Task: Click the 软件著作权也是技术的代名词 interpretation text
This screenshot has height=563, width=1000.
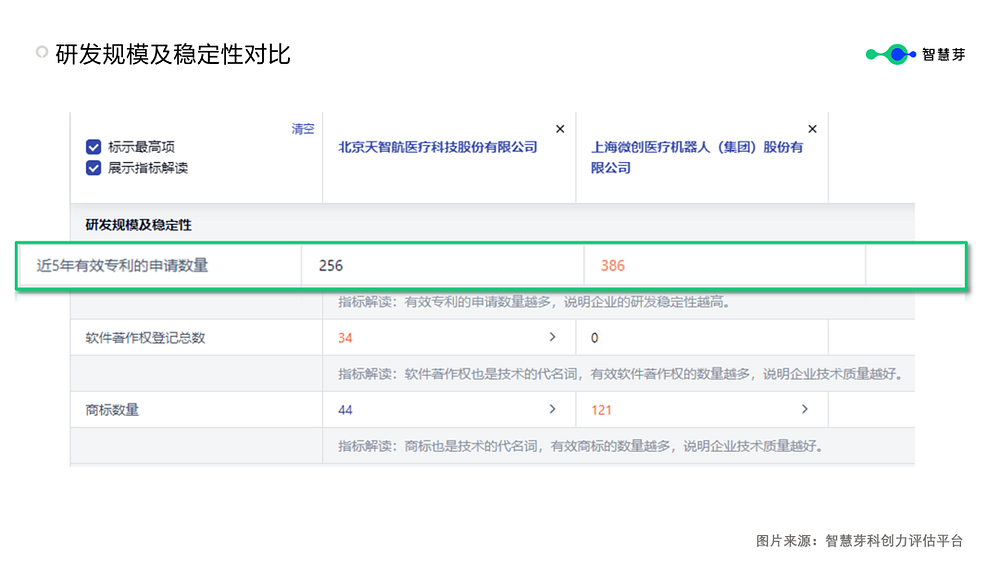Action: 621,374
